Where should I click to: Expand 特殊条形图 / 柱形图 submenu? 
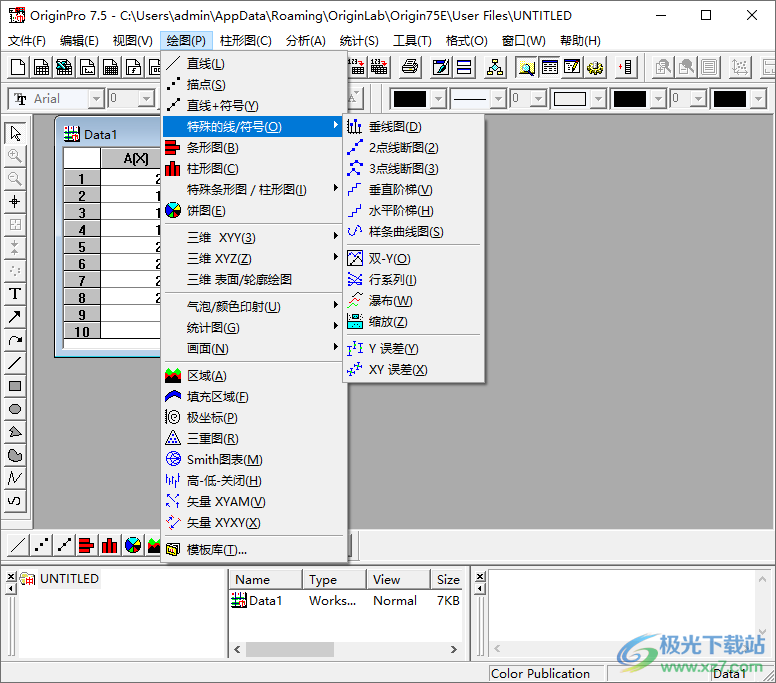(x=252, y=190)
